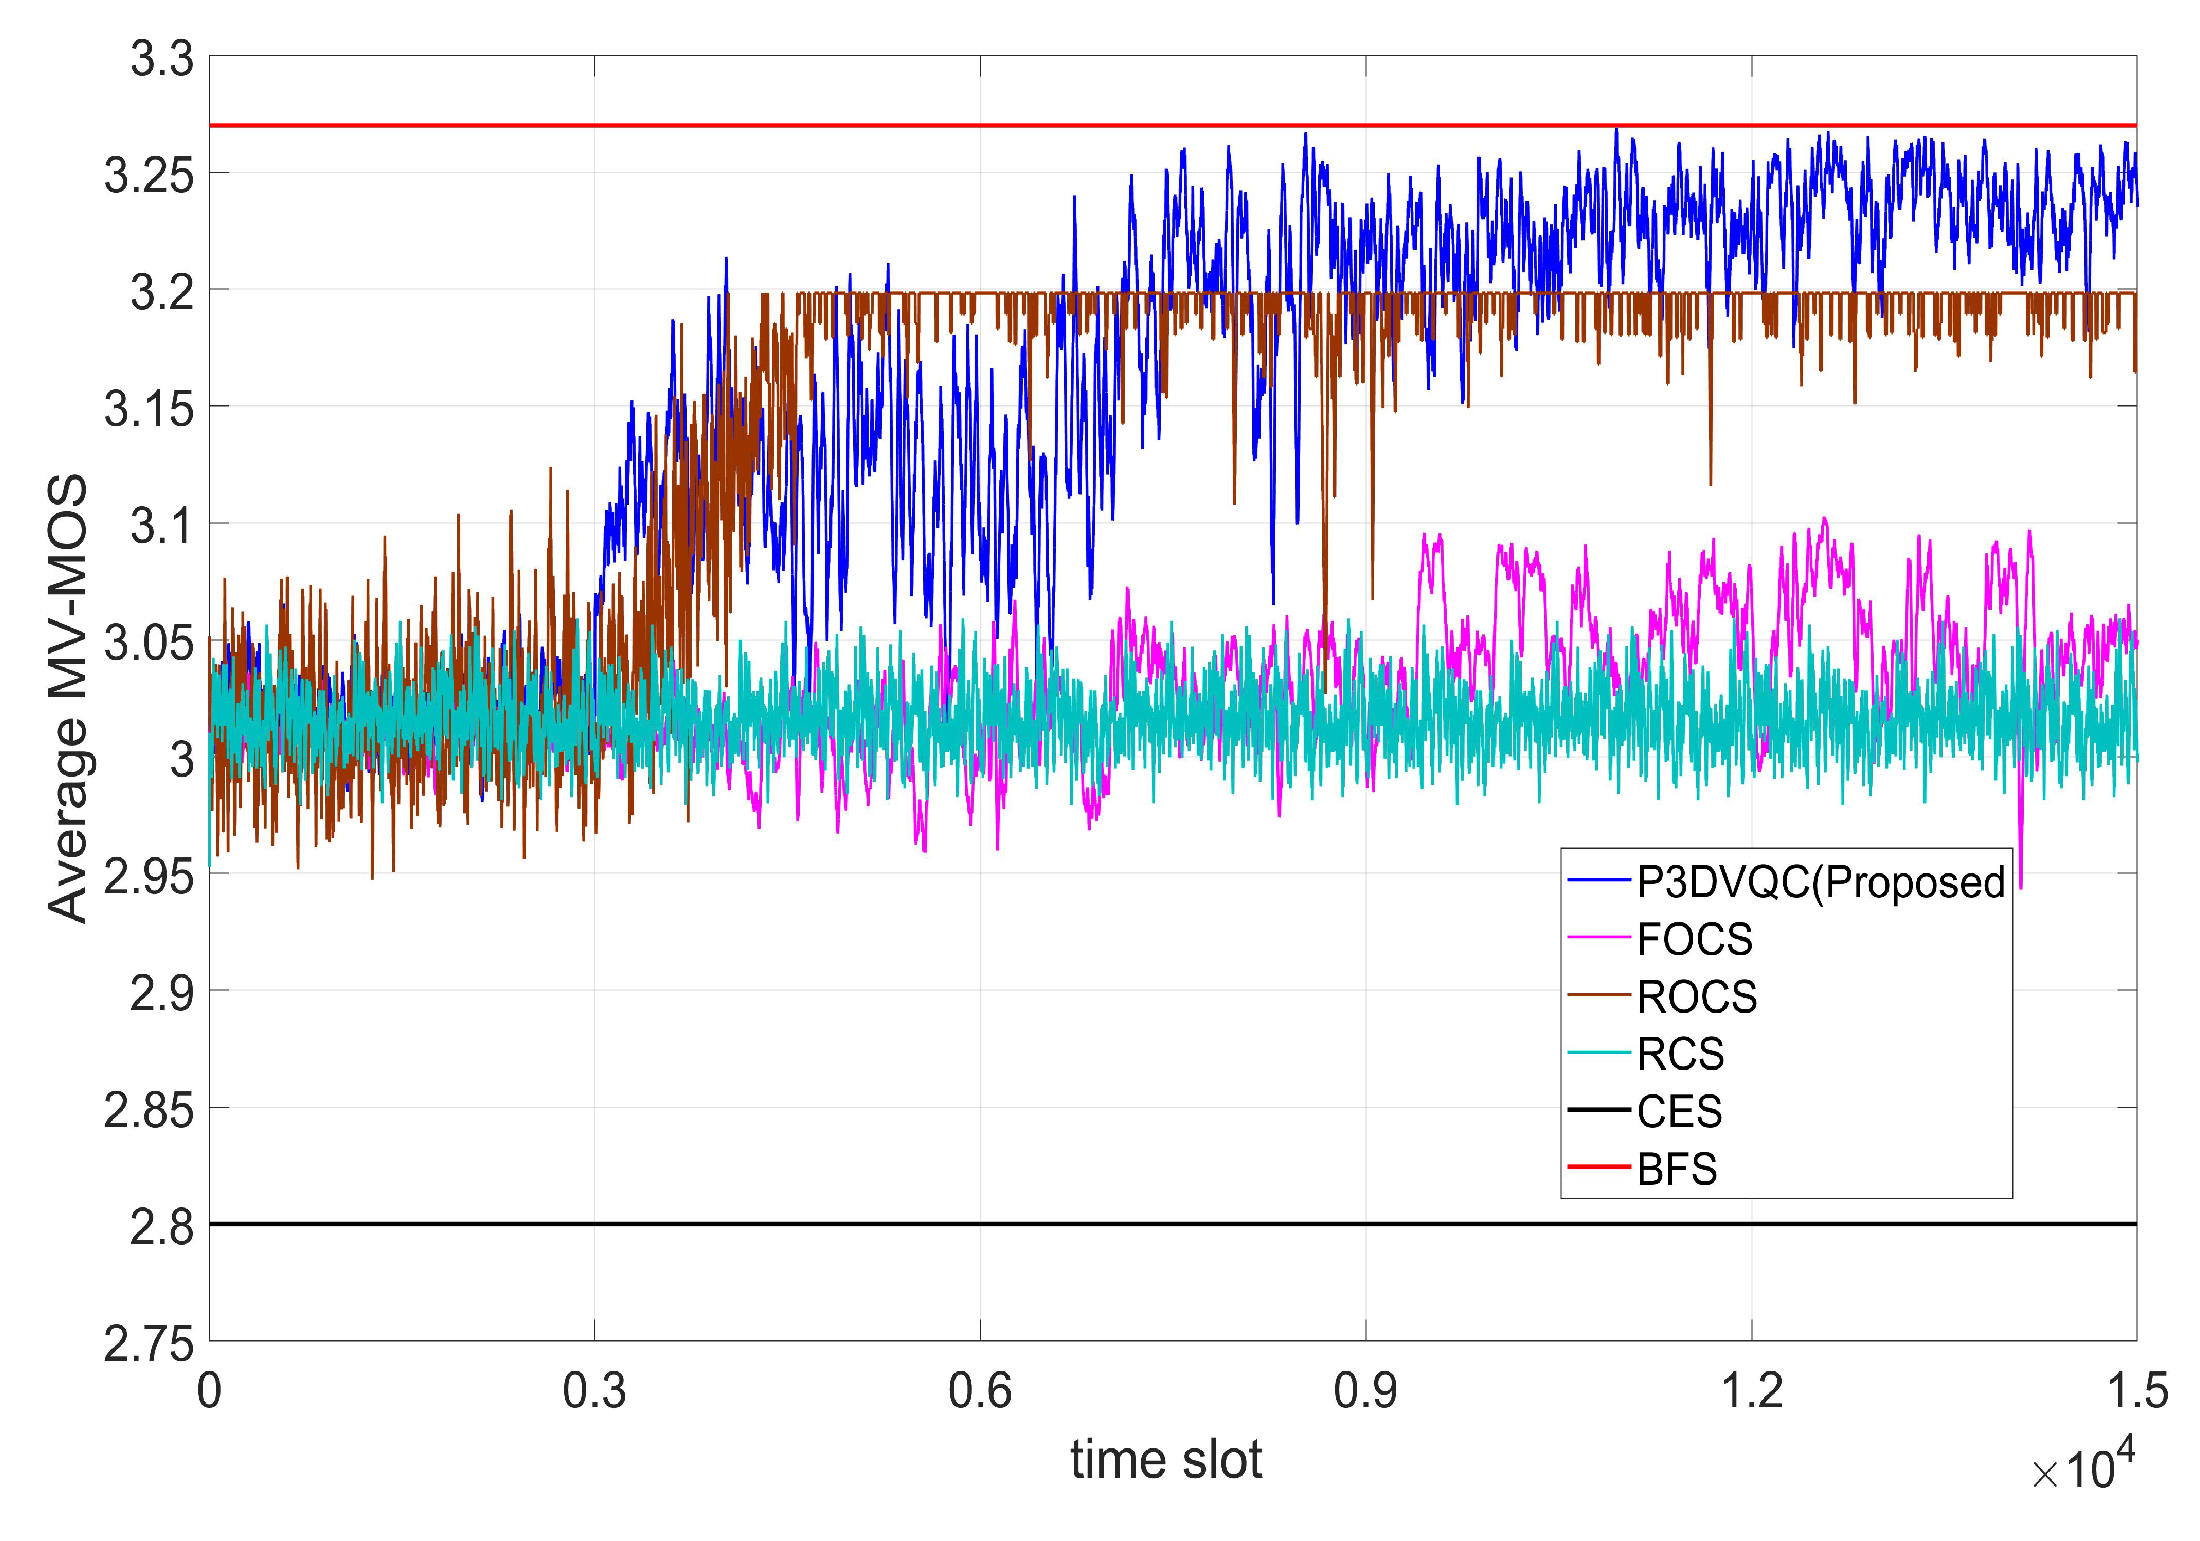Click the 3.3 y-axis tick label
Screen dimensions: 2200x1541
coord(161,59)
